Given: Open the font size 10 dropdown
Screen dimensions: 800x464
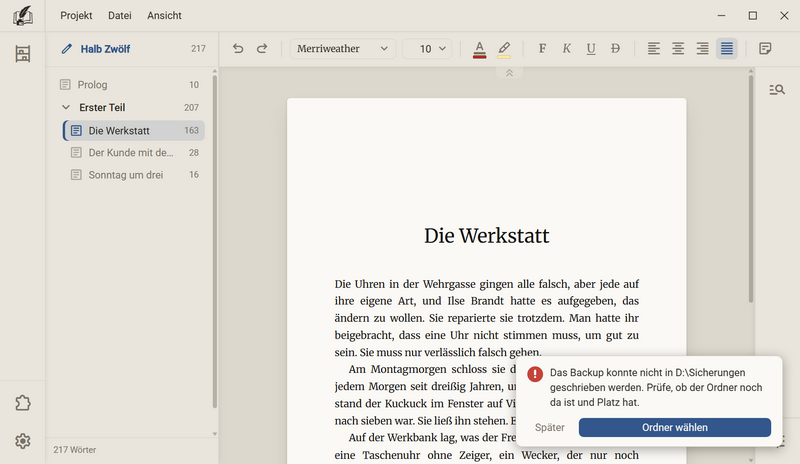Looking at the screenshot, I should (x=427, y=48).
